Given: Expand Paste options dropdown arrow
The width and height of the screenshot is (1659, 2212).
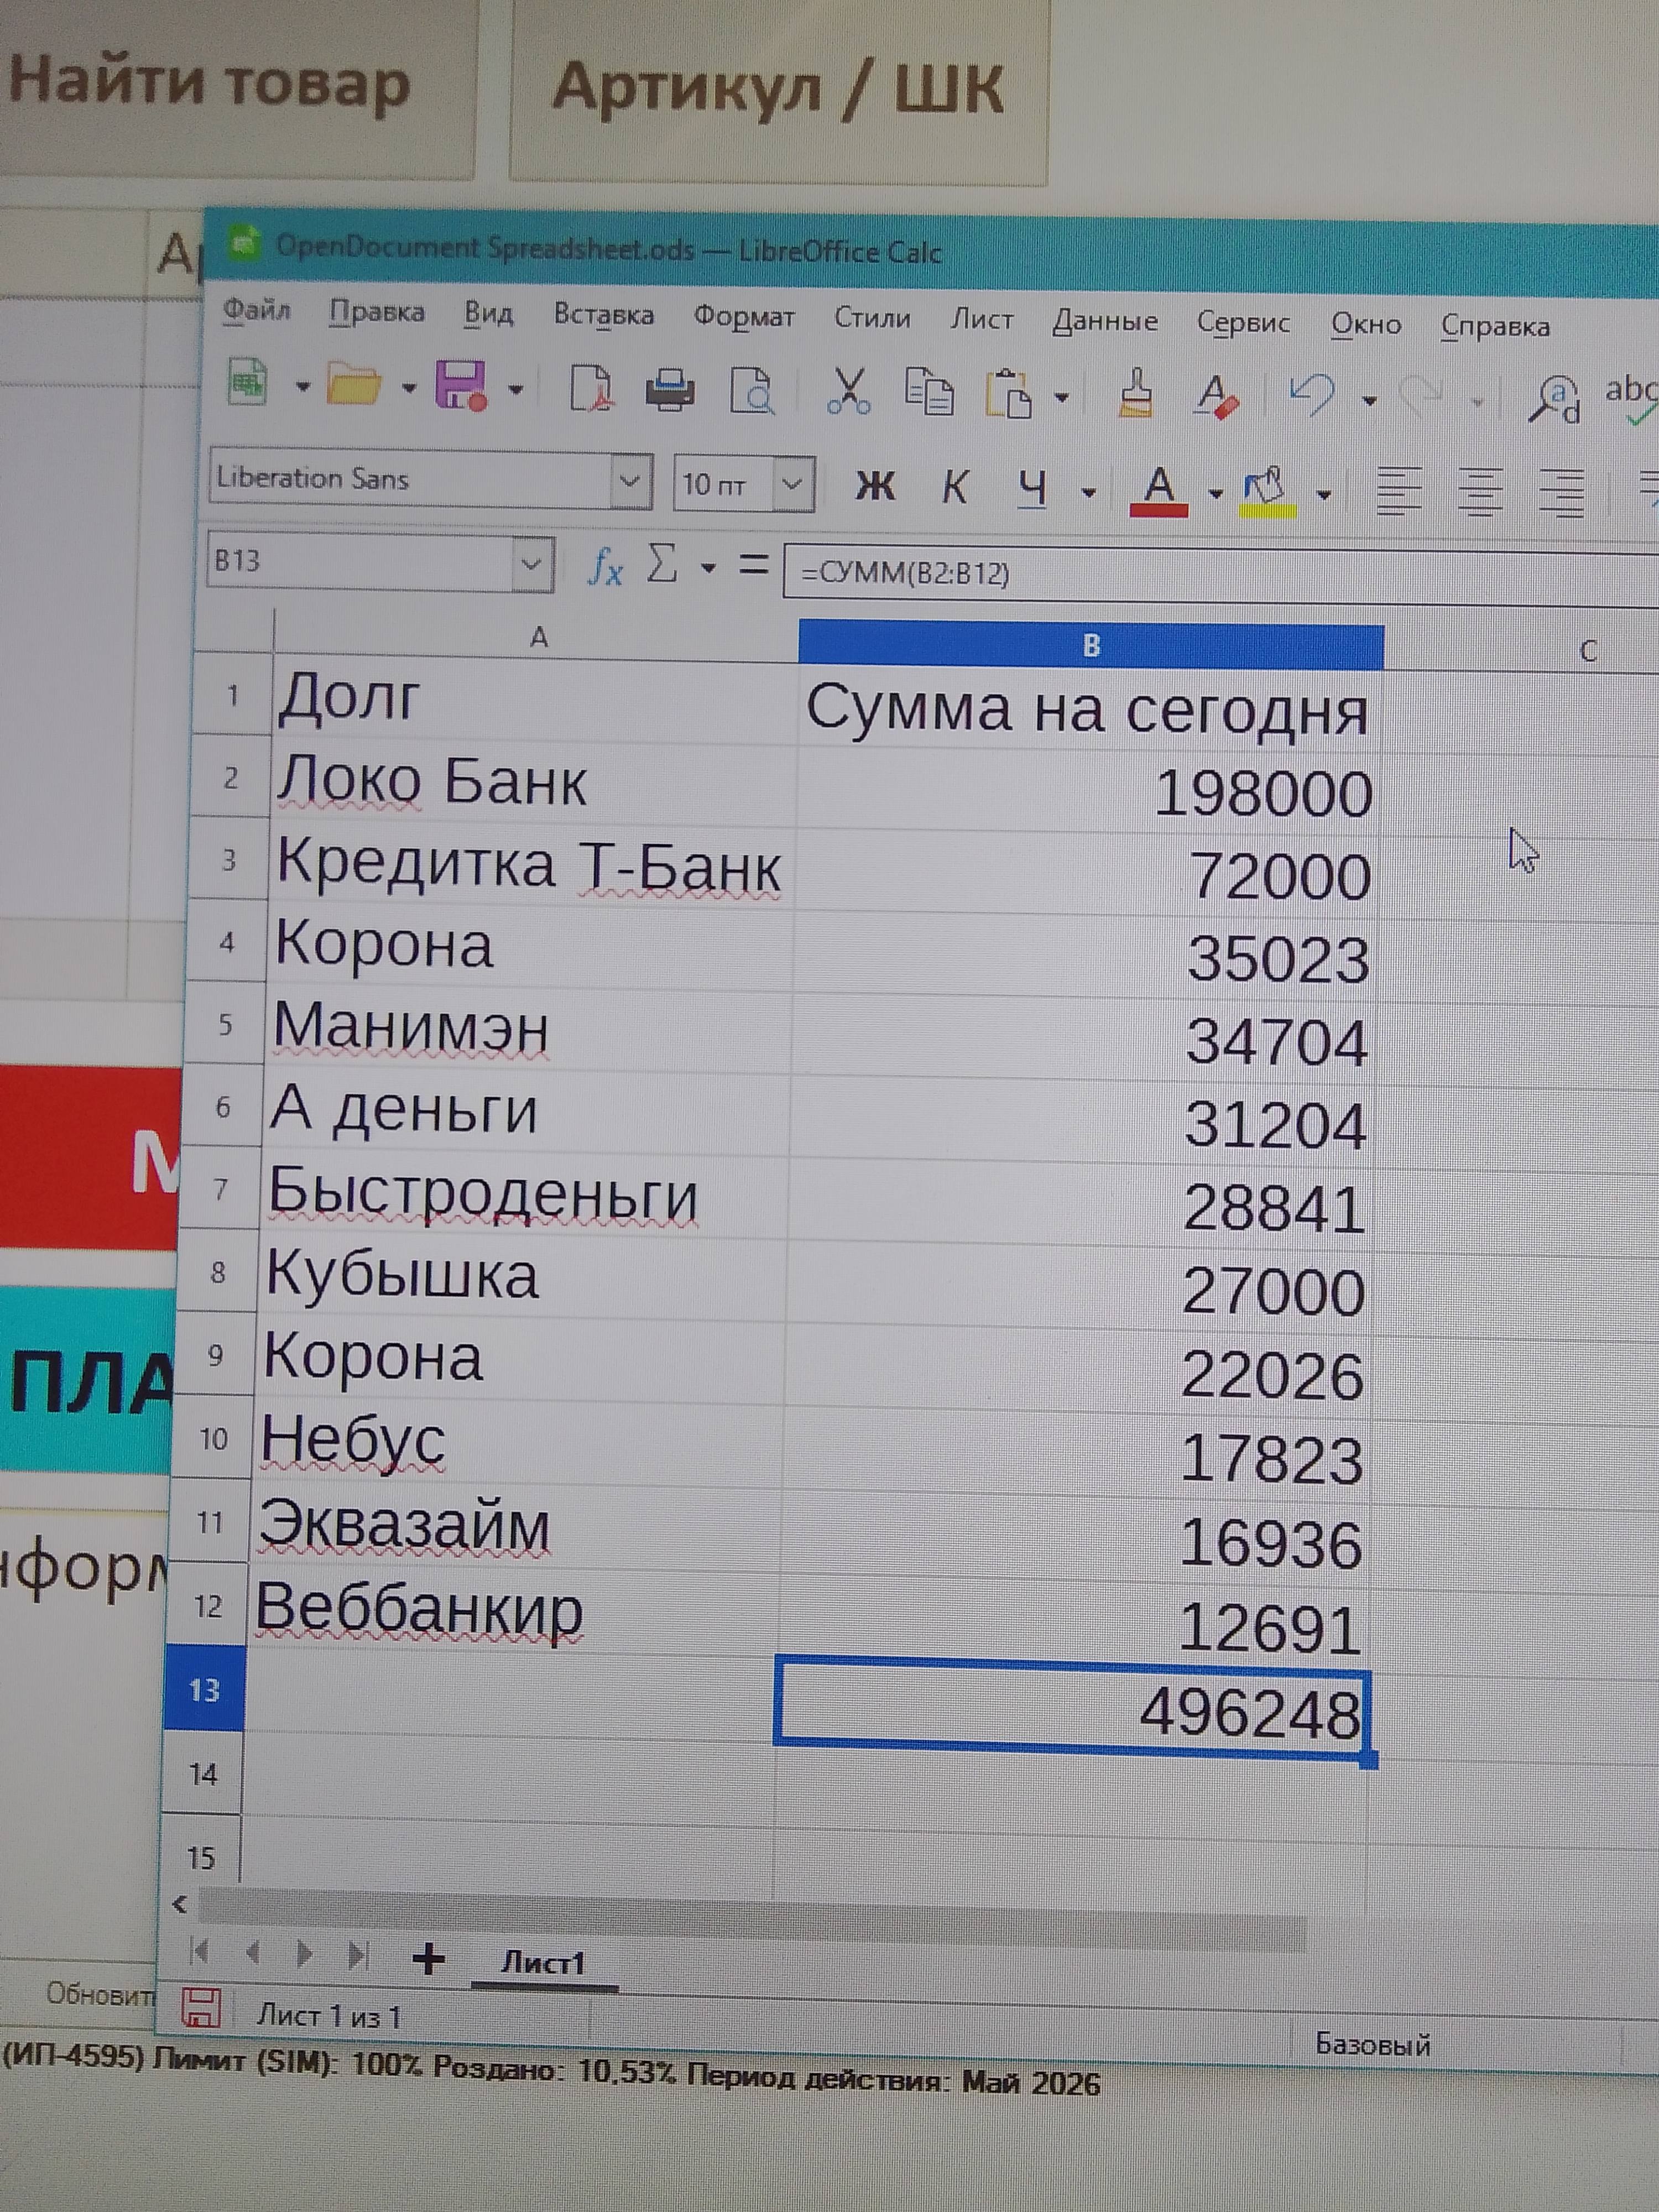Looking at the screenshot, I should (1061, 397).
